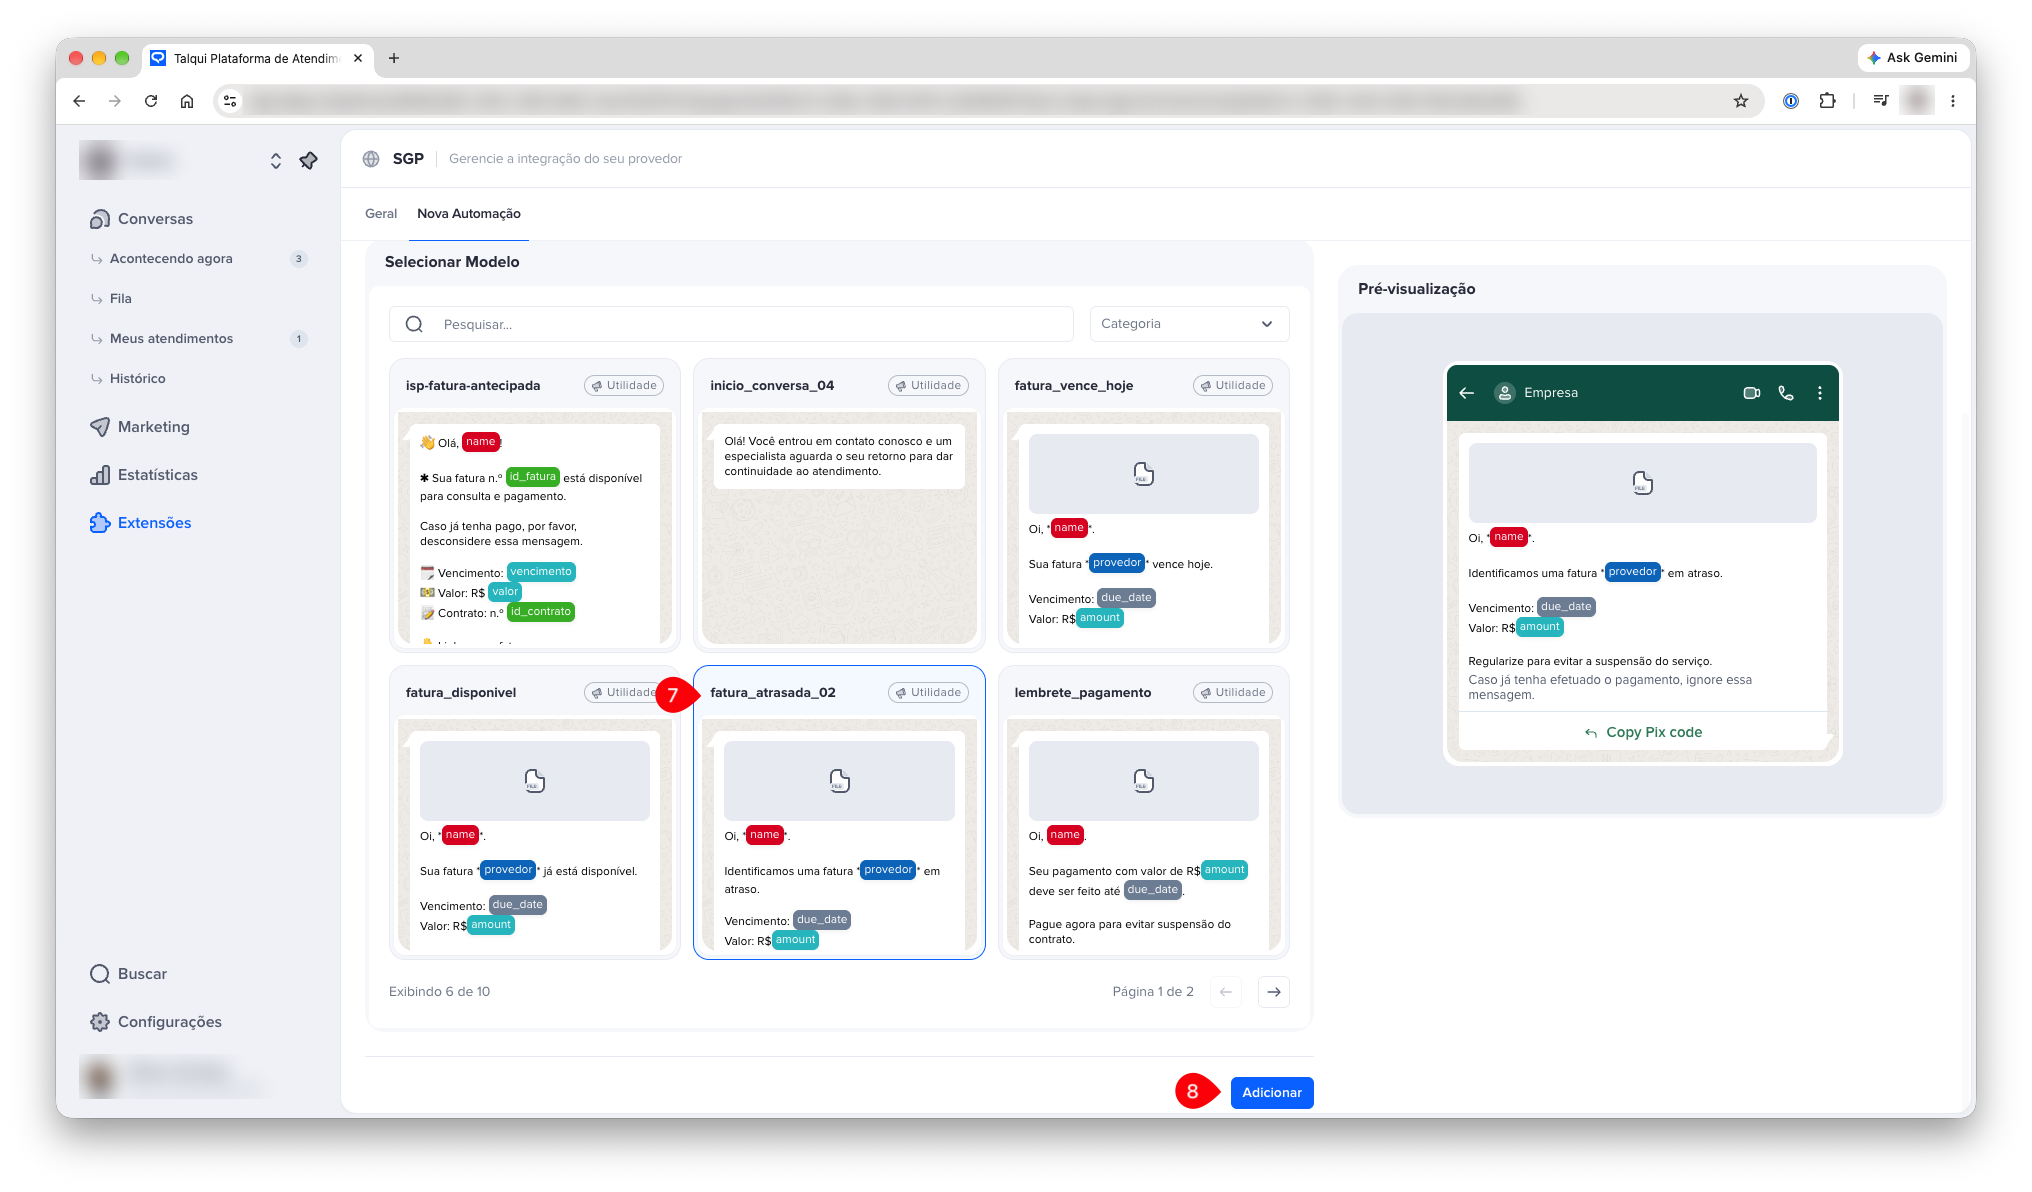Go to Extensões
Screen dimensions: 2032x1192
tap(141, 523)
